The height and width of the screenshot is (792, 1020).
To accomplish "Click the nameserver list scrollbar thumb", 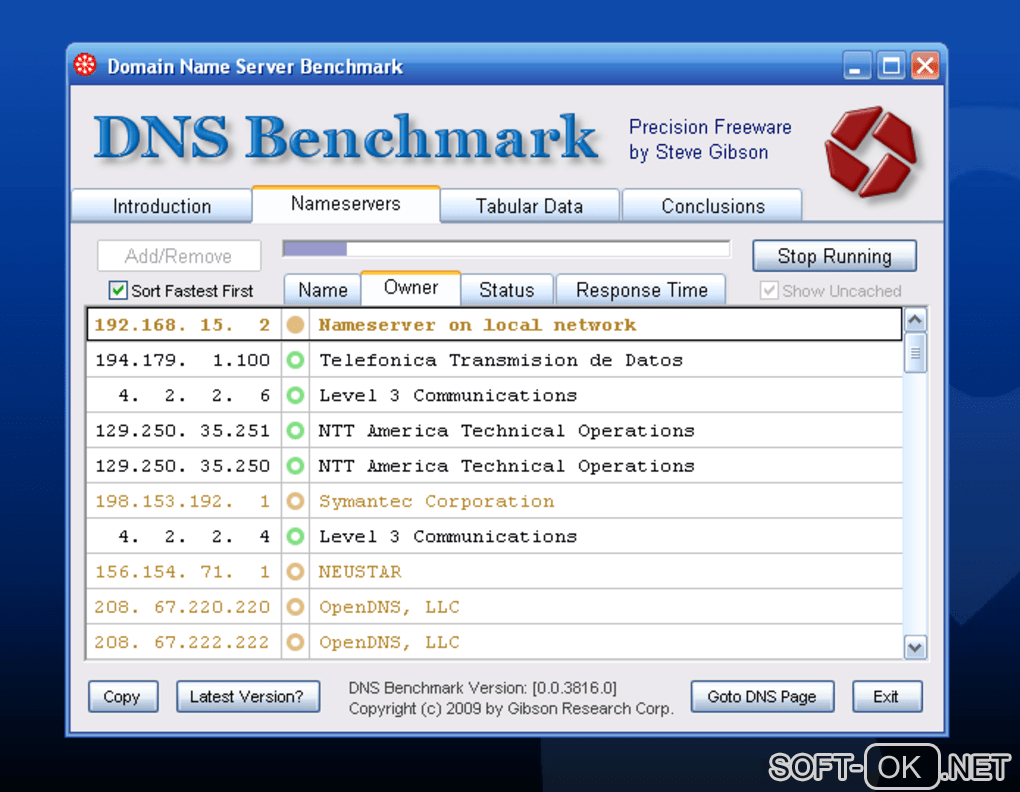I will tap(915, 353).
